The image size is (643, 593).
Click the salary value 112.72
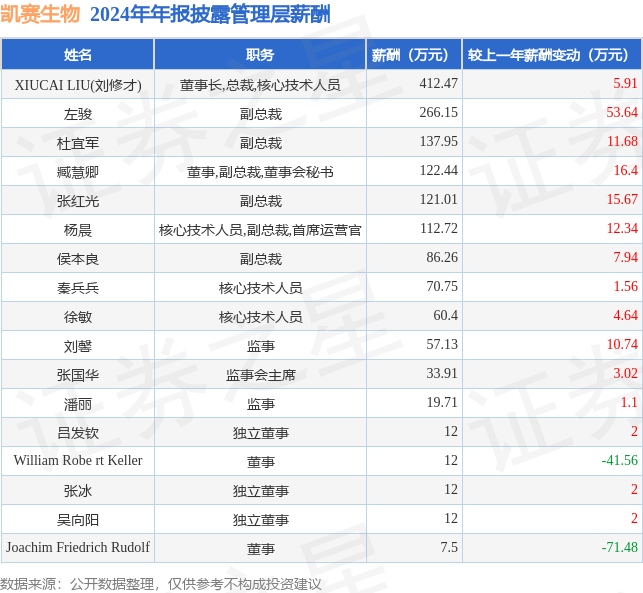[438, 228]
